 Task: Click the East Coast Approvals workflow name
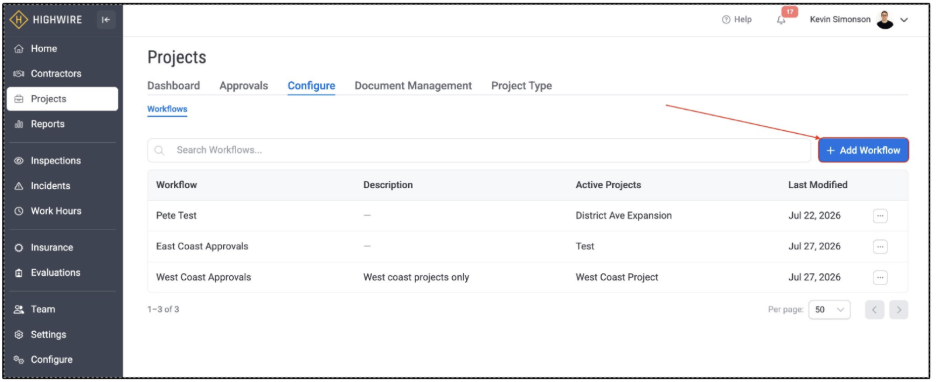point(202,247)
